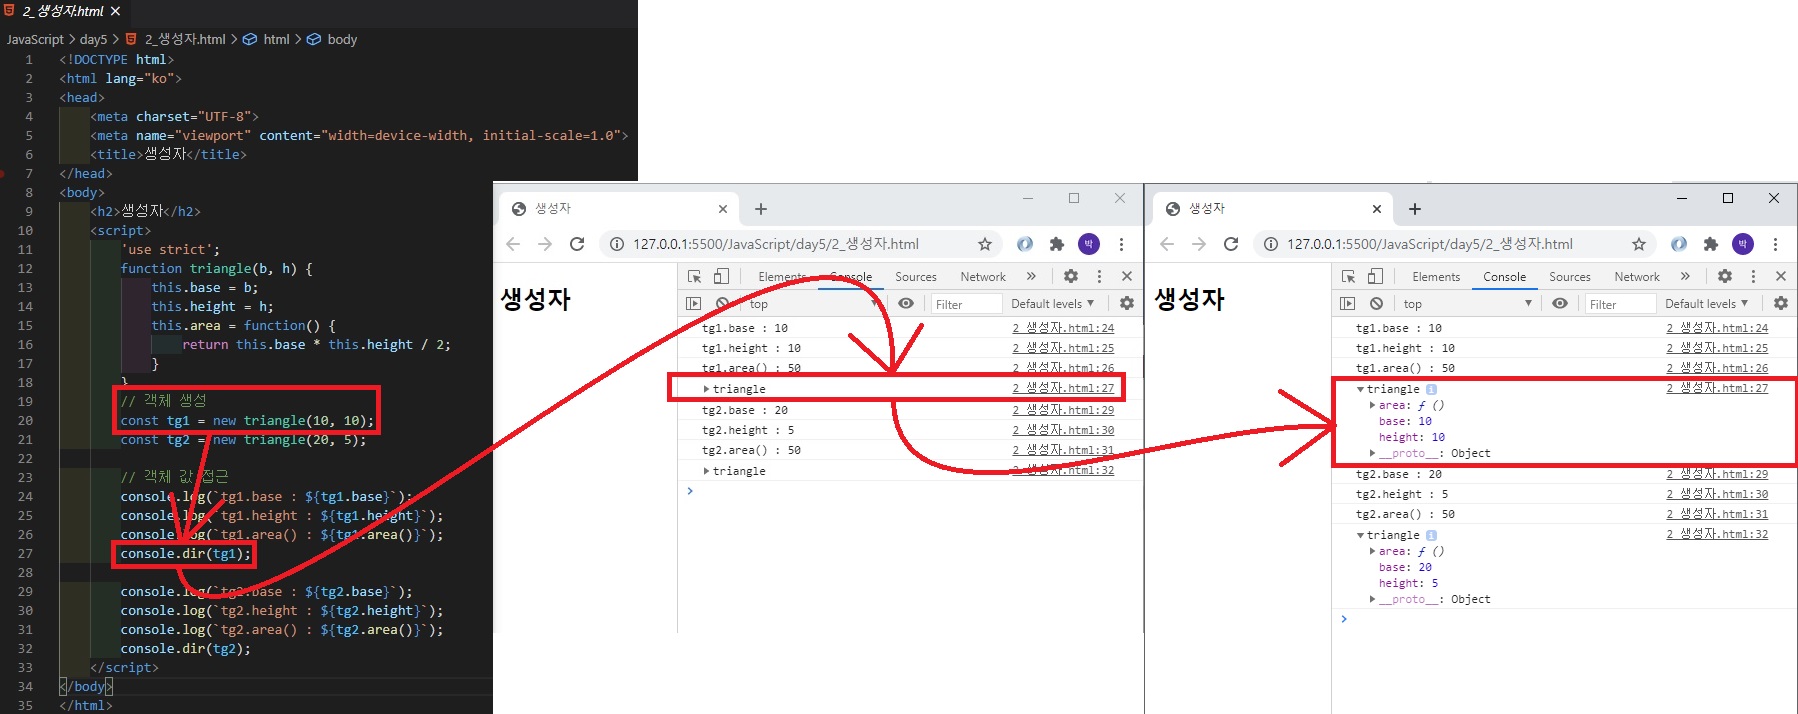Select Console tab in right DevTools
Image resolution: width=1798 pixels, height=714 pixels.
point(1504,277)
